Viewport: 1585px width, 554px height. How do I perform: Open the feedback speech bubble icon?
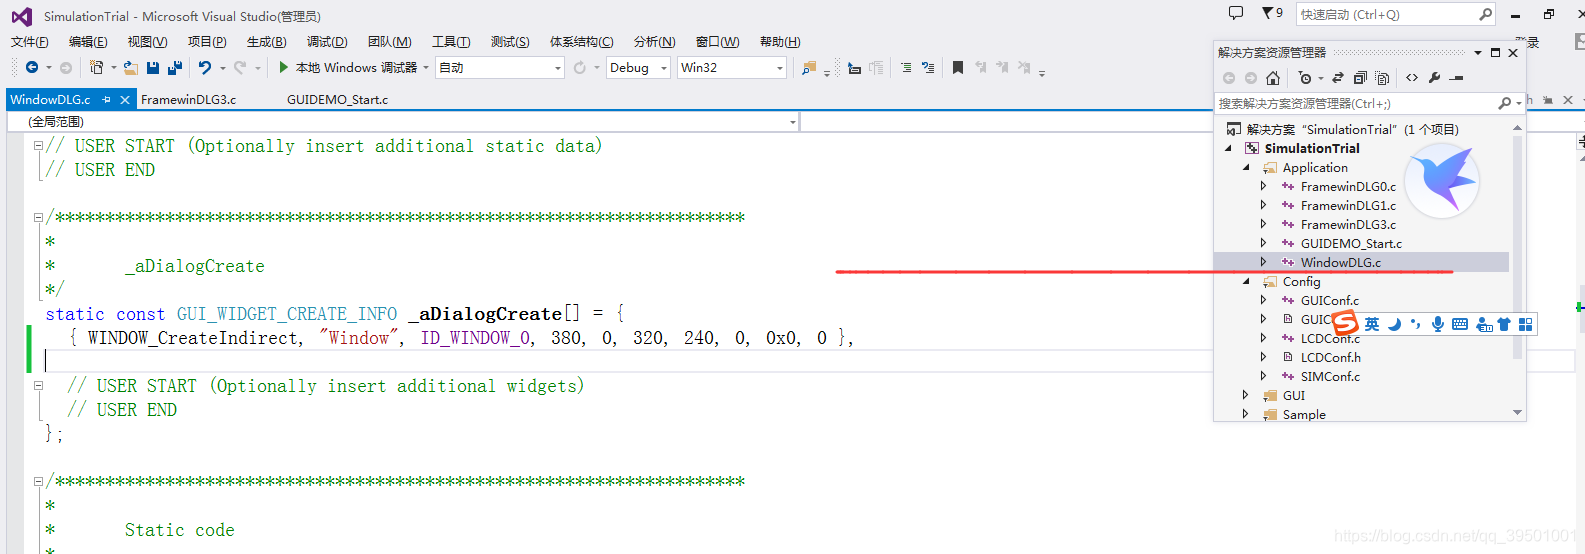(1236, 13)
